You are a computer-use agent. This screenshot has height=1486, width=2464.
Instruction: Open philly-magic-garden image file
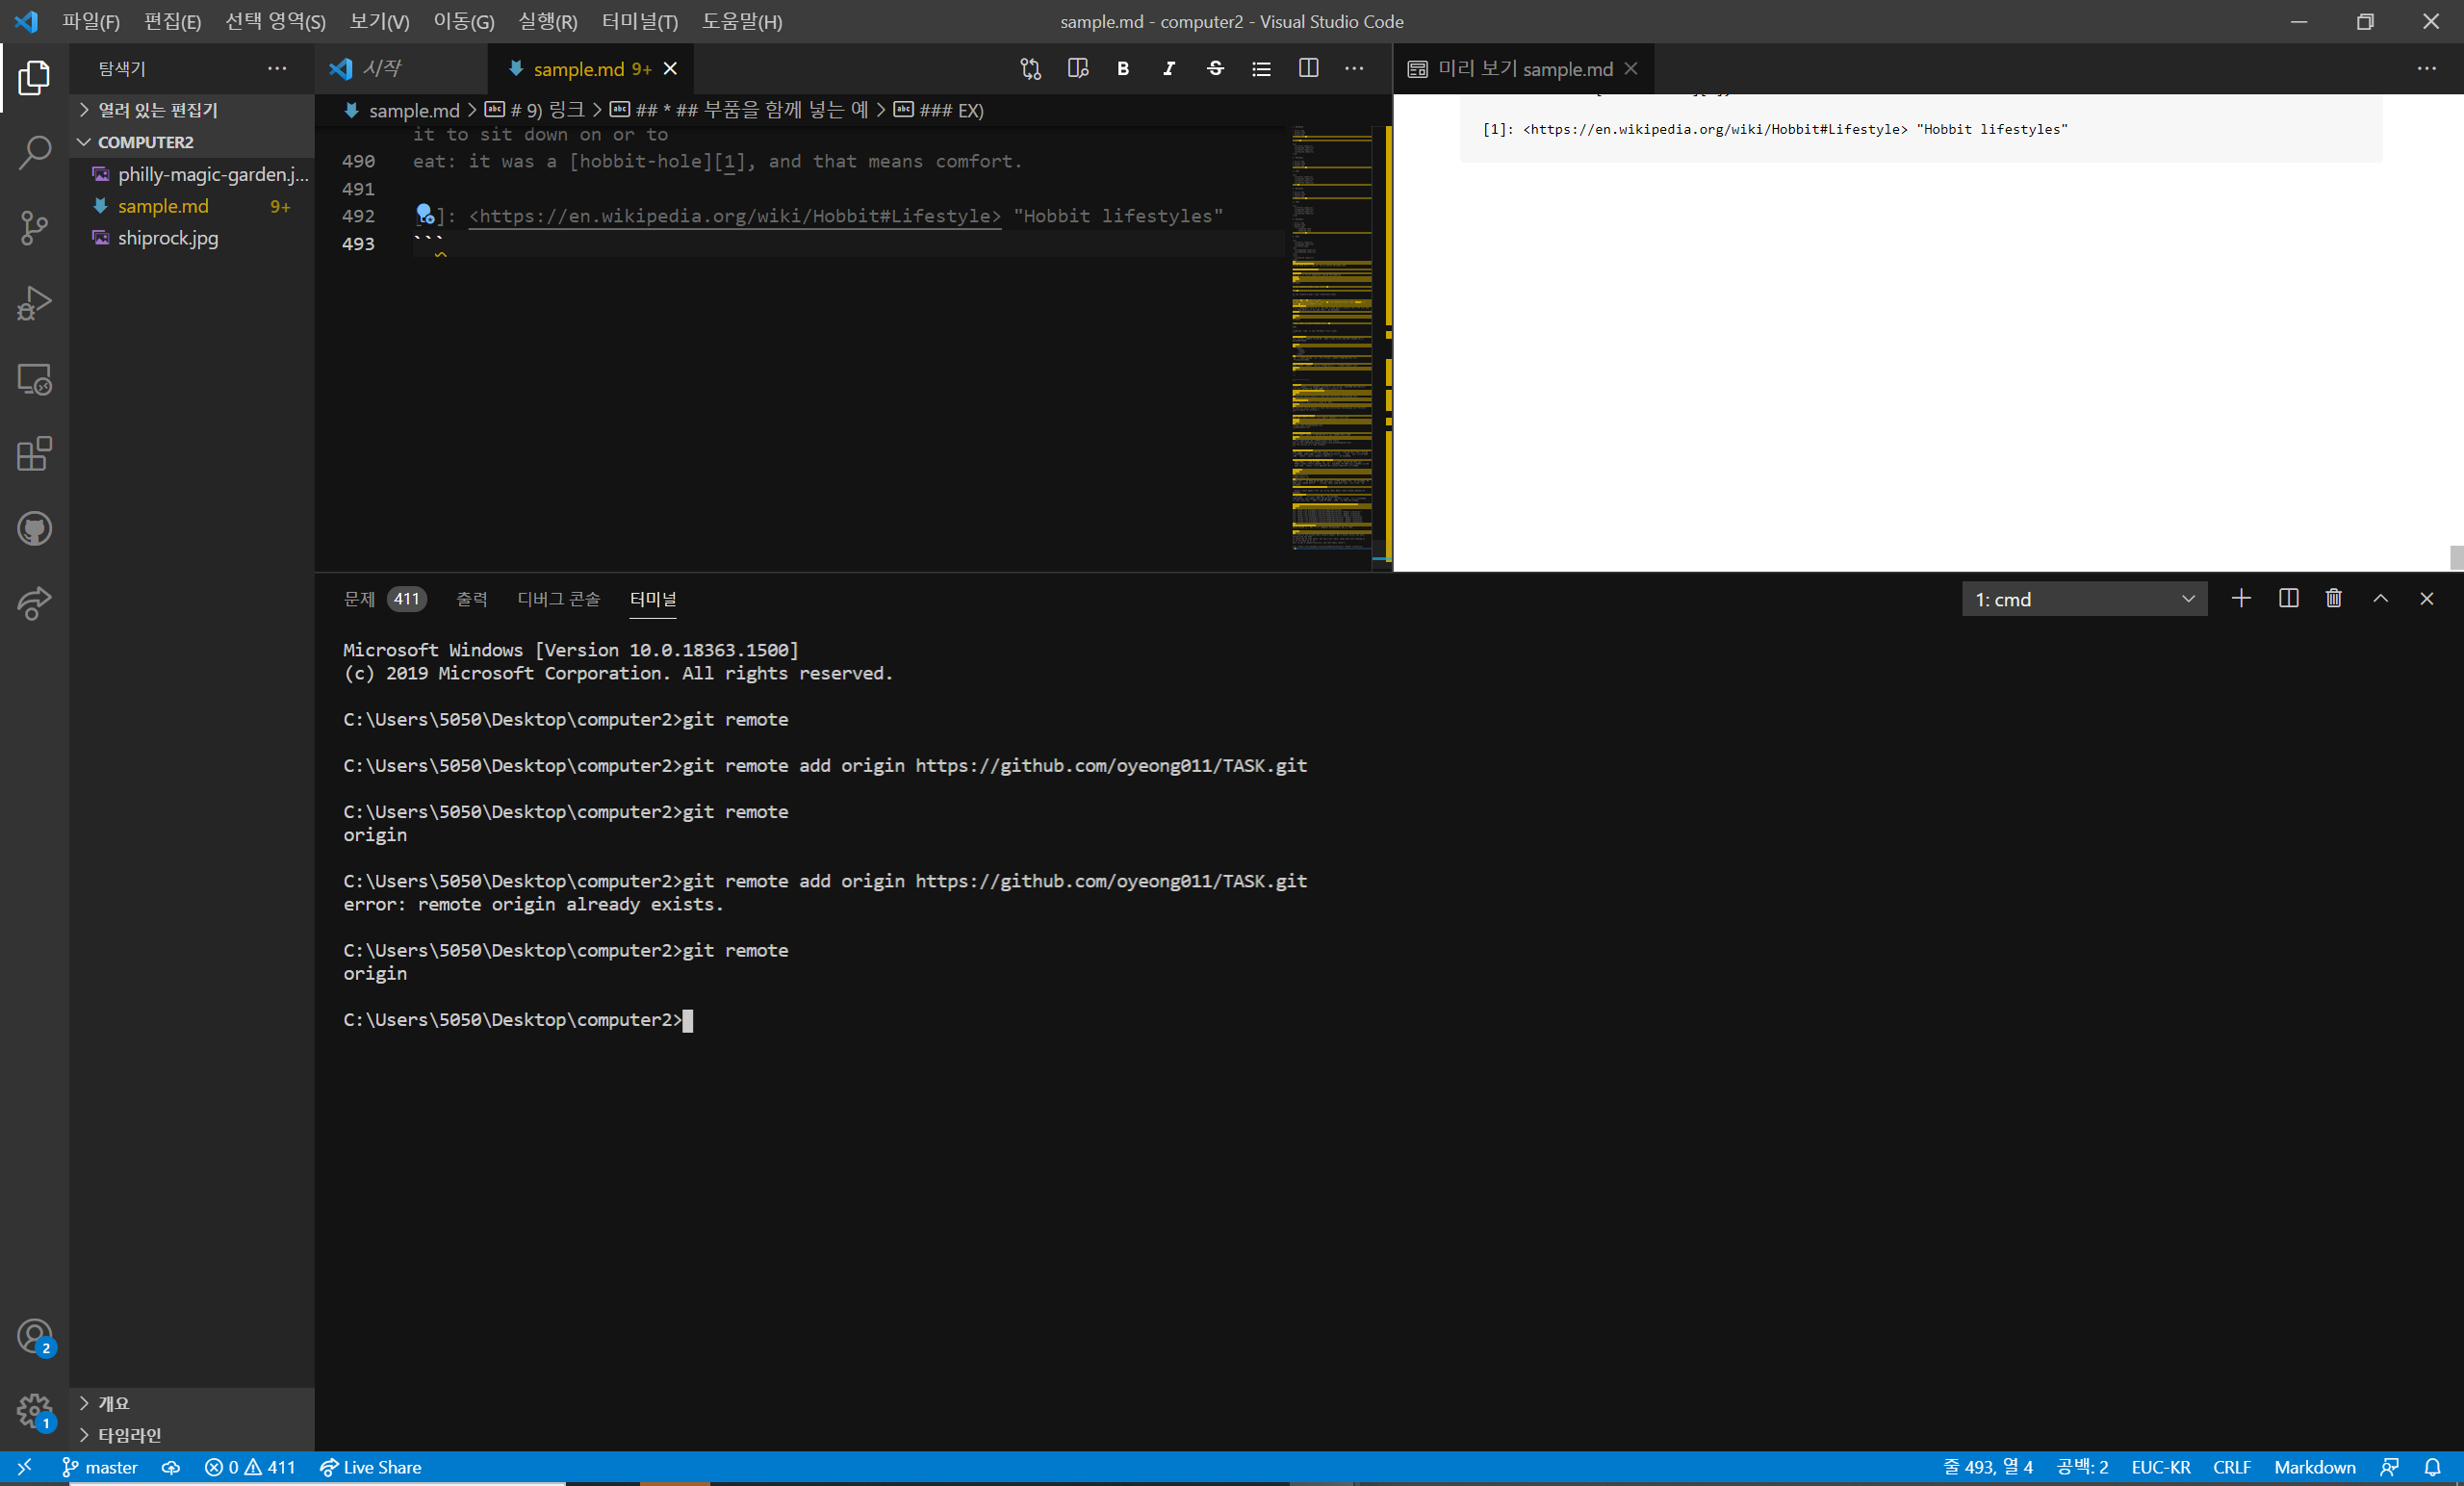point(192,174)
